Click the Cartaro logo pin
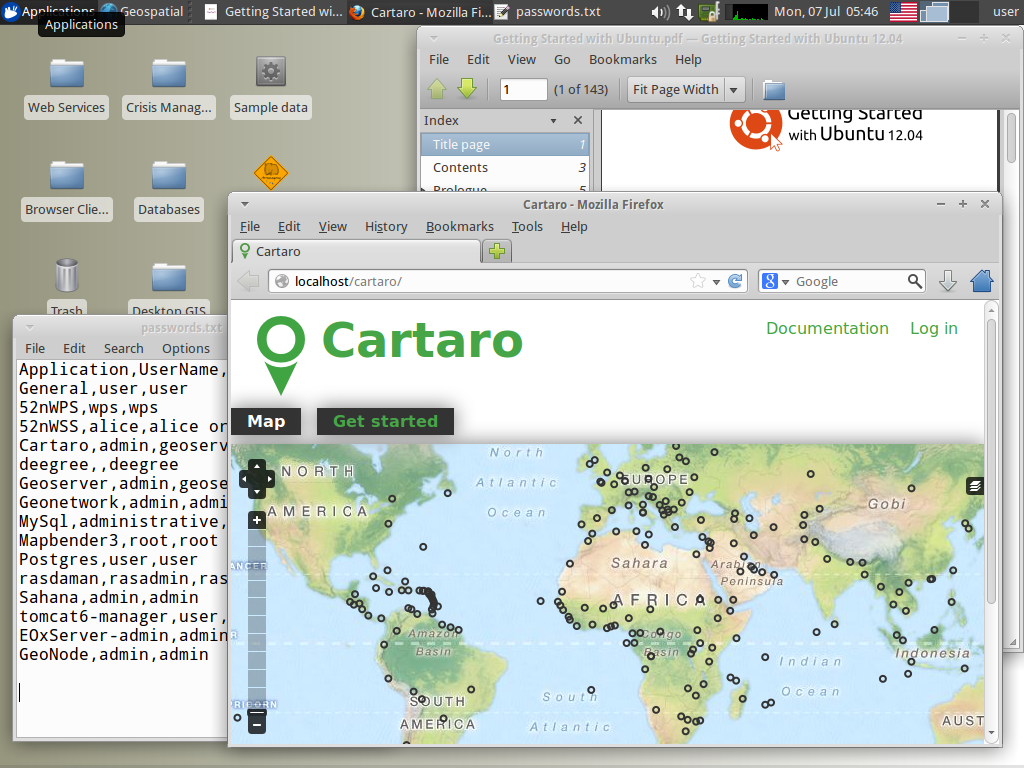This screenshot has width=1024, height=768. (281, 355)
